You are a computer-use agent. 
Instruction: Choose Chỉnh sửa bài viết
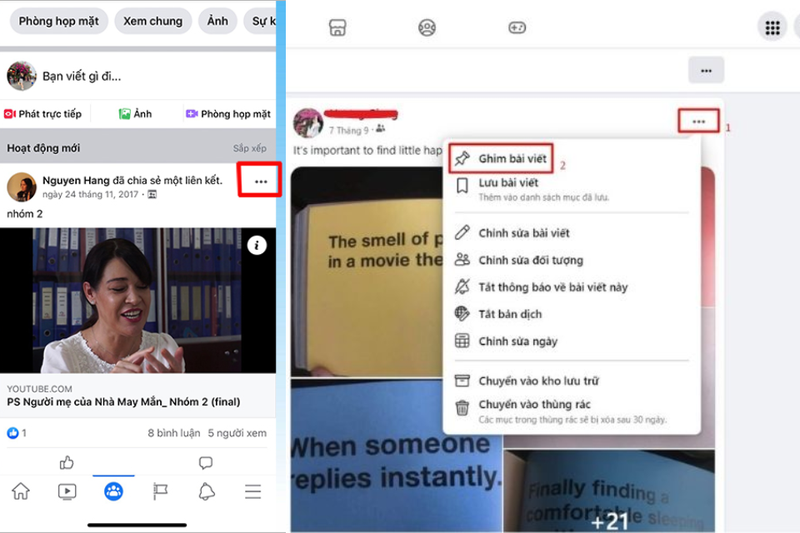click(x=571, y=233)
